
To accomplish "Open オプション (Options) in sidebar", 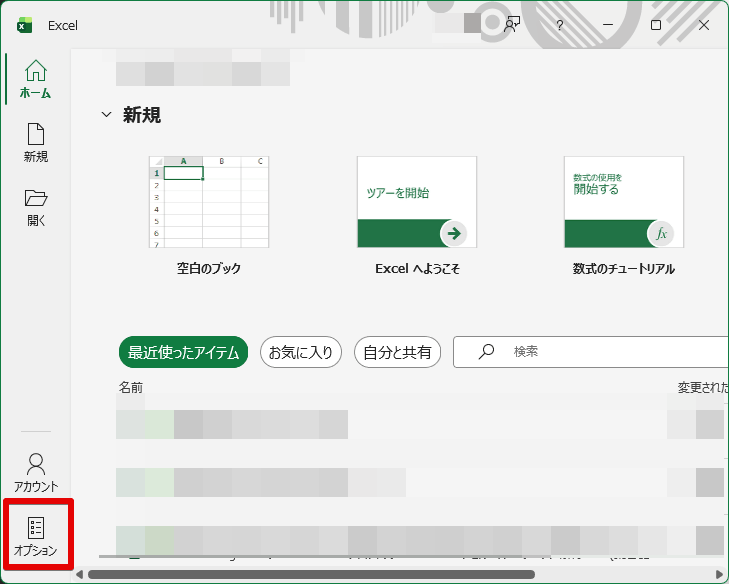I will tap(36, 536).
